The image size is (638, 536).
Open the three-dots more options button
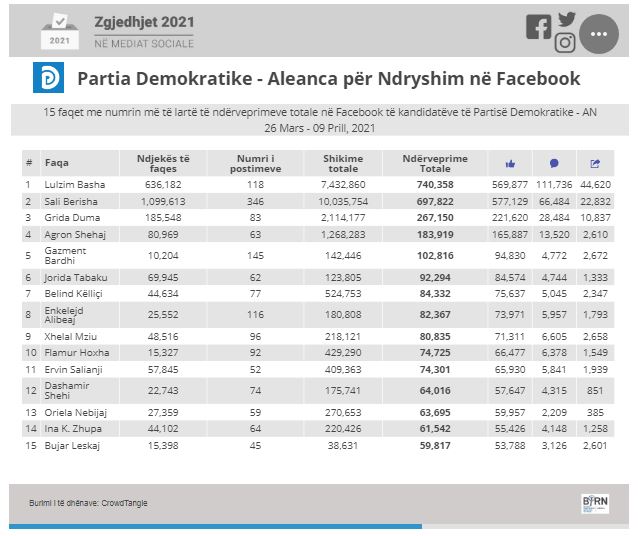(x=599, y=34)
